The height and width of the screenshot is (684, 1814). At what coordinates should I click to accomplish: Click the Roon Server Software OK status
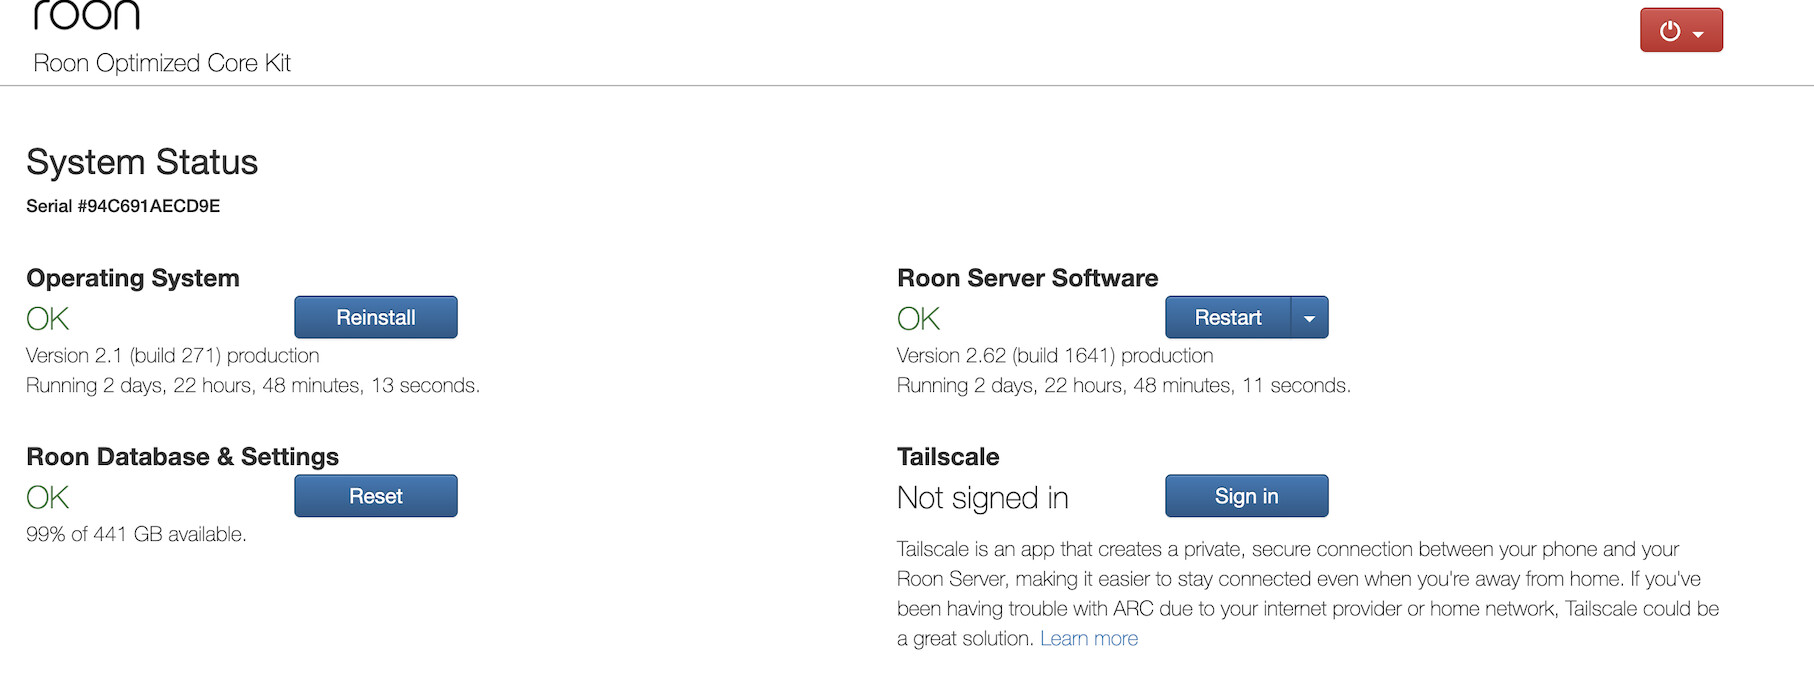coord(918,319)
